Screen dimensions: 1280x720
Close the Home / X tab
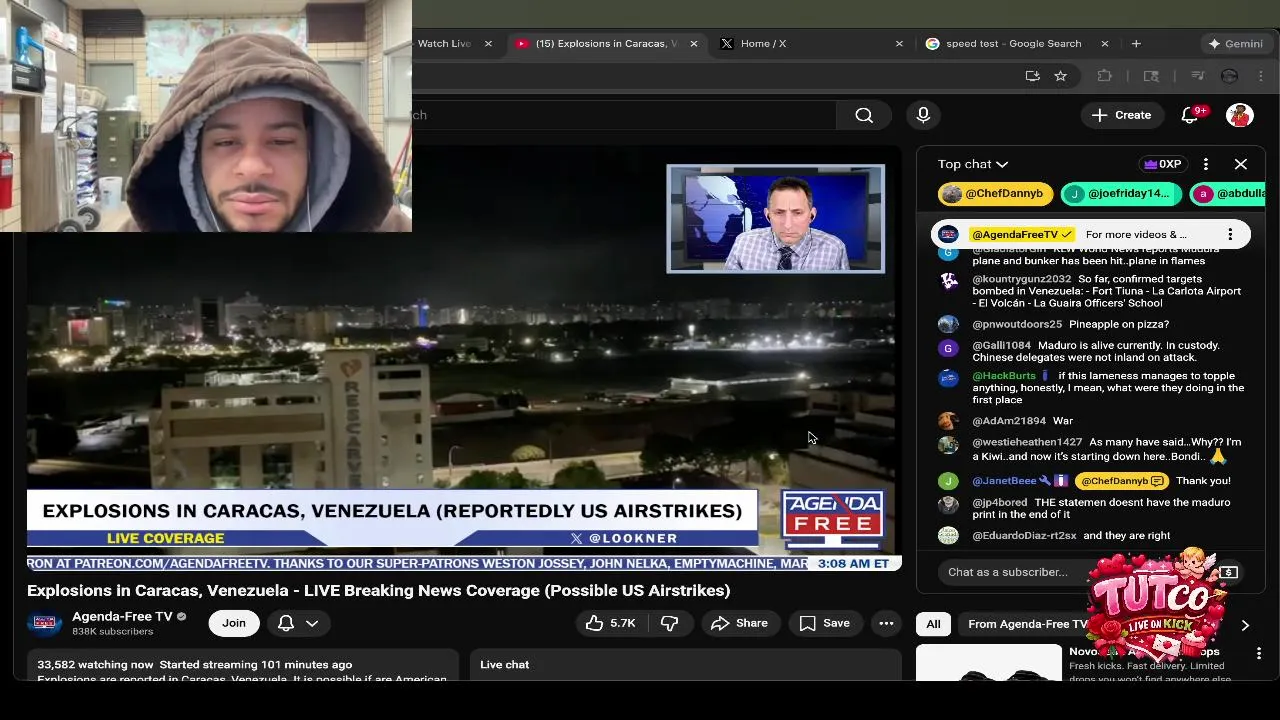[x=899, y=44]
